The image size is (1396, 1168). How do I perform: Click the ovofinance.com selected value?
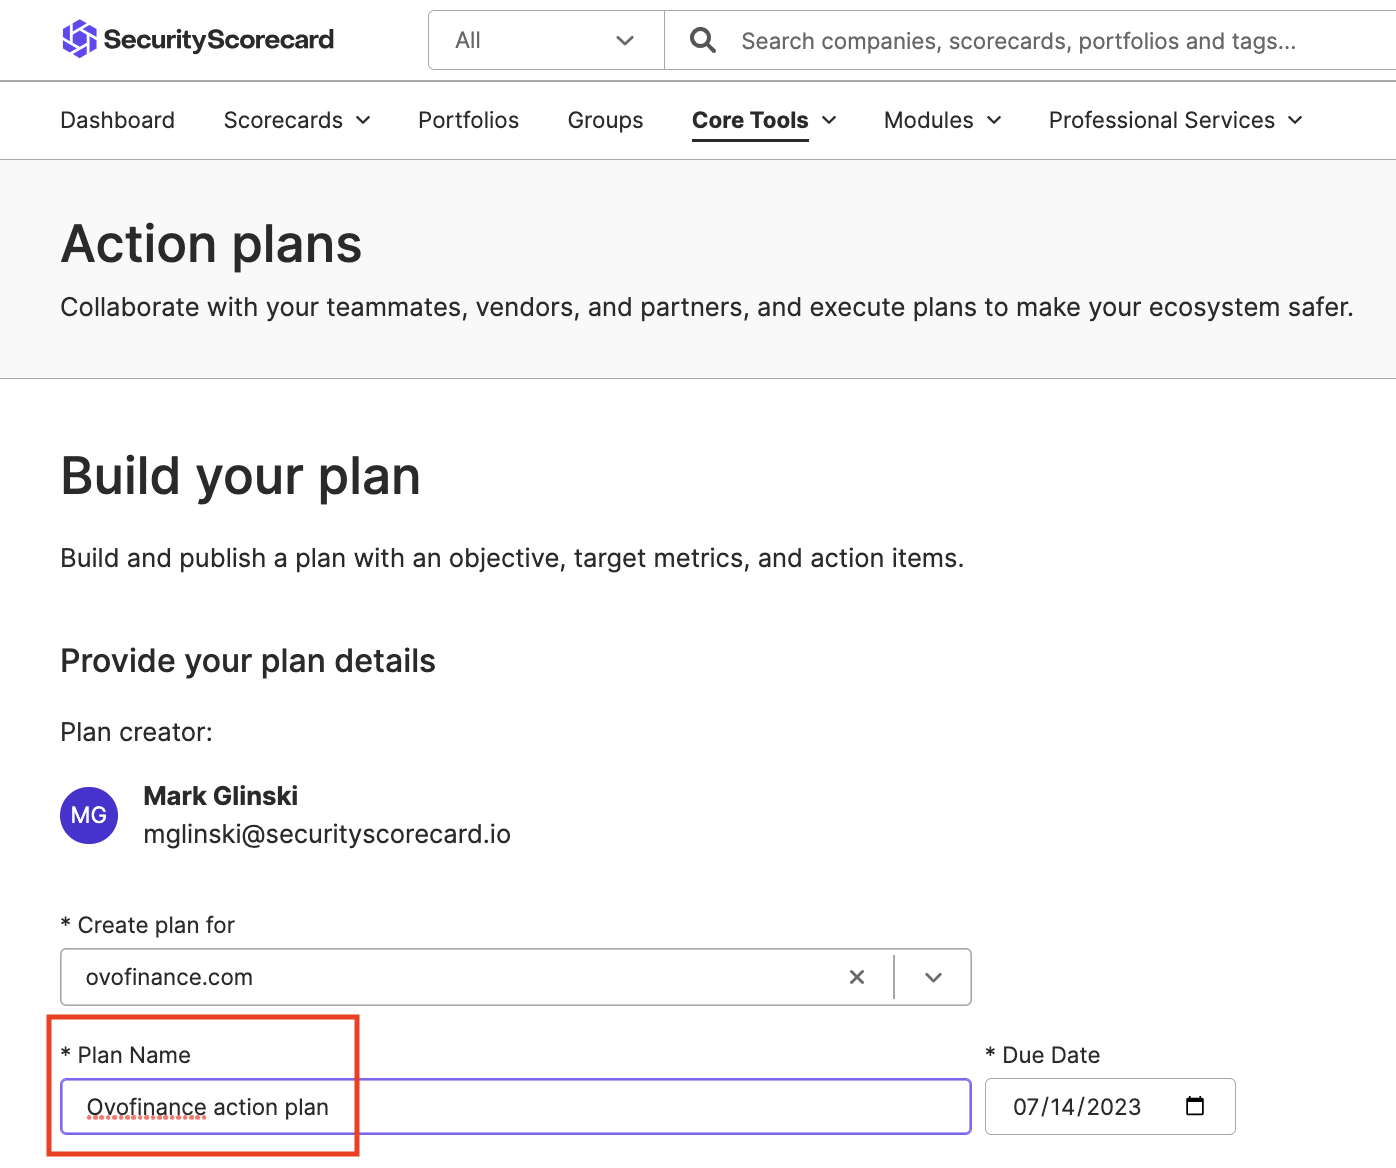[x=169, y=977]
